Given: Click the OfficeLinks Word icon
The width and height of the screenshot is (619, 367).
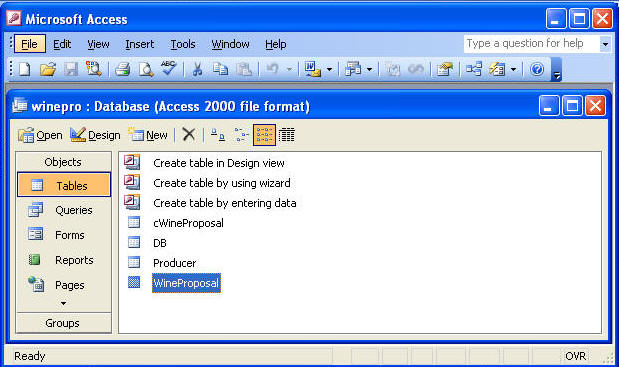Looking at the screenshot, I should coord(312,69).
